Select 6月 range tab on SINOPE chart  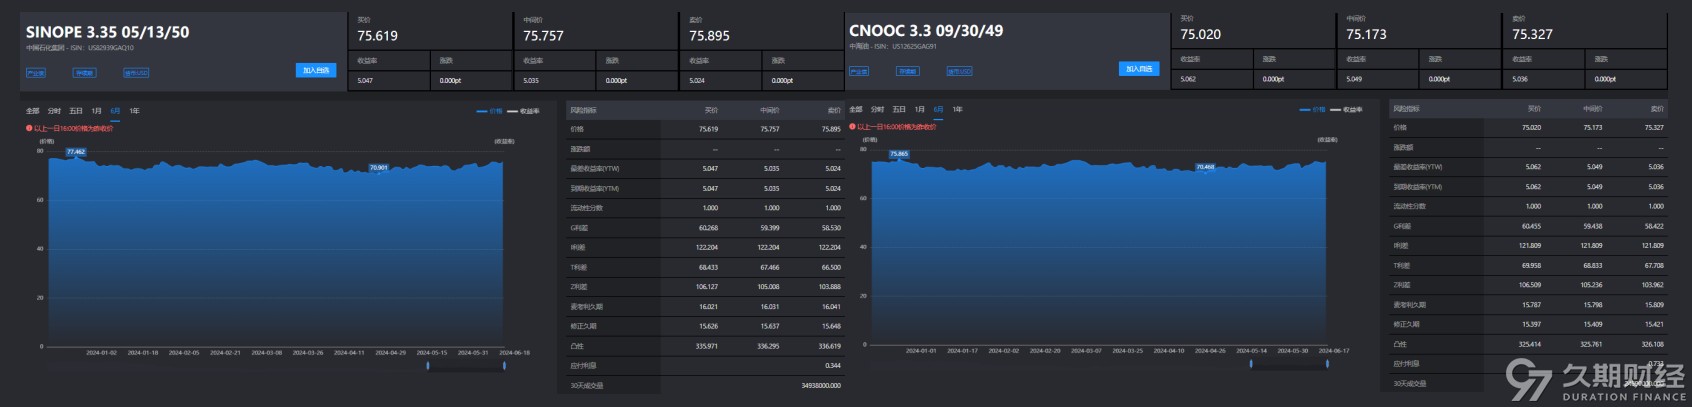click(116, 111)
